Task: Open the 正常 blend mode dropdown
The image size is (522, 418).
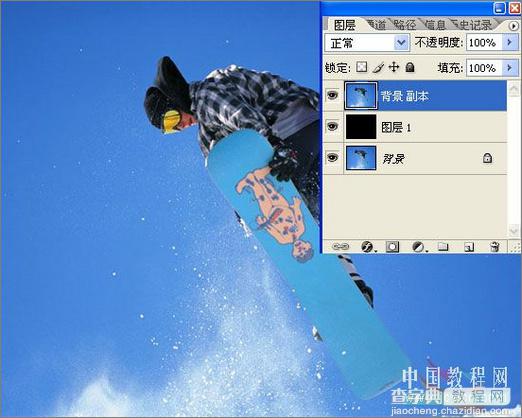Action: click(367, 43)
